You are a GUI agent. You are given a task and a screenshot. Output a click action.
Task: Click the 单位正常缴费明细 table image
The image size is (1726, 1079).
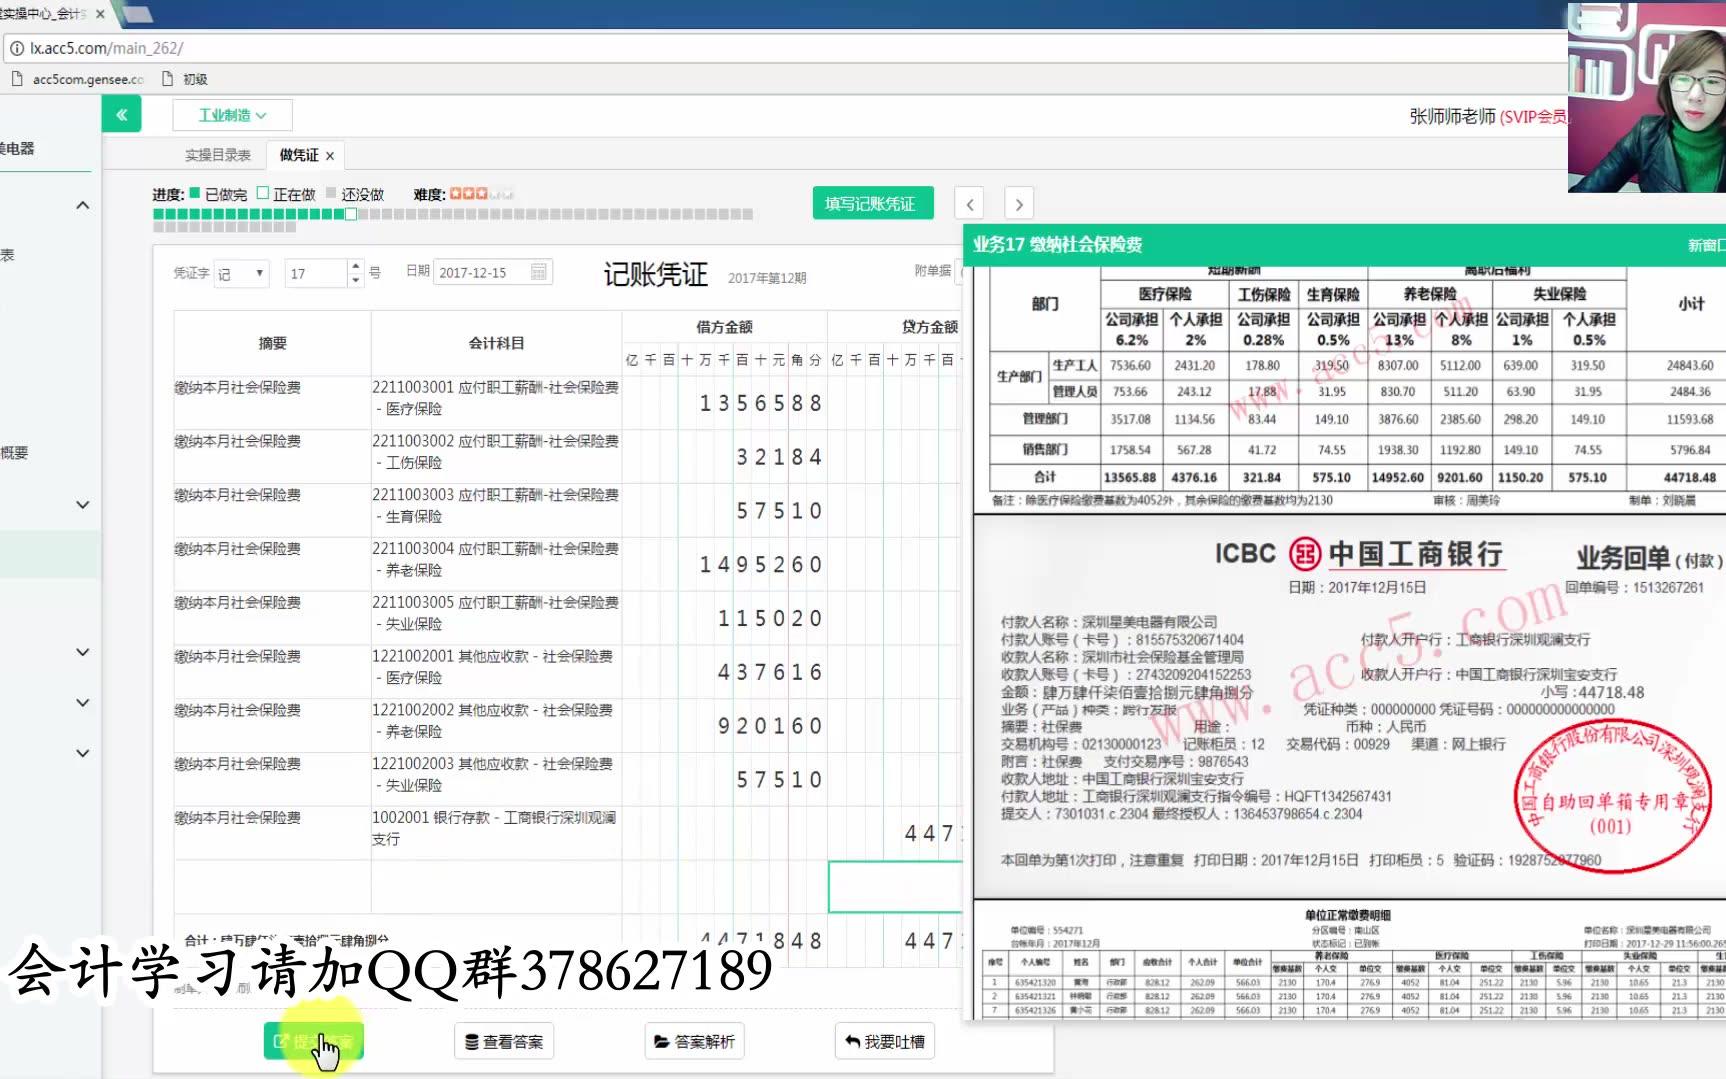pos(1350,960)
